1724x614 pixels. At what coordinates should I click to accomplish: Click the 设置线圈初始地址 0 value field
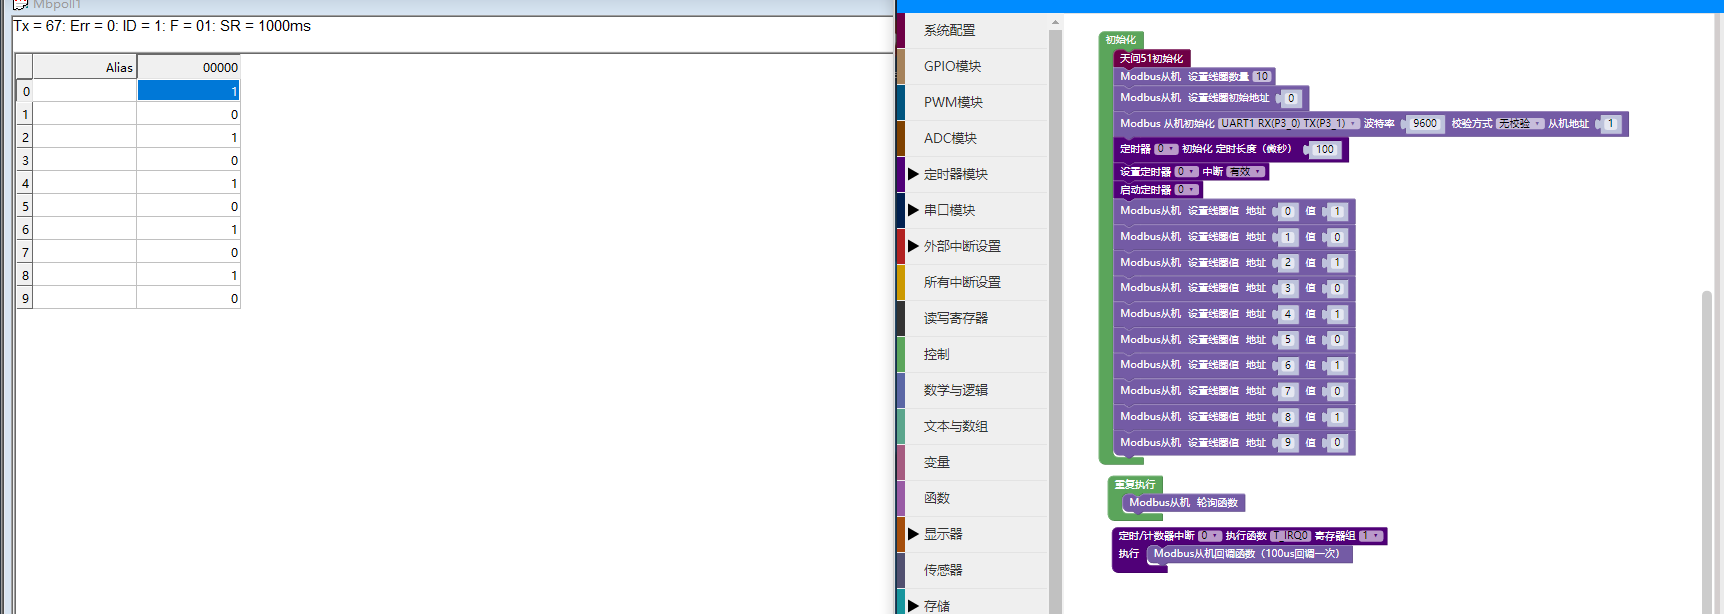click(1291, 98)
